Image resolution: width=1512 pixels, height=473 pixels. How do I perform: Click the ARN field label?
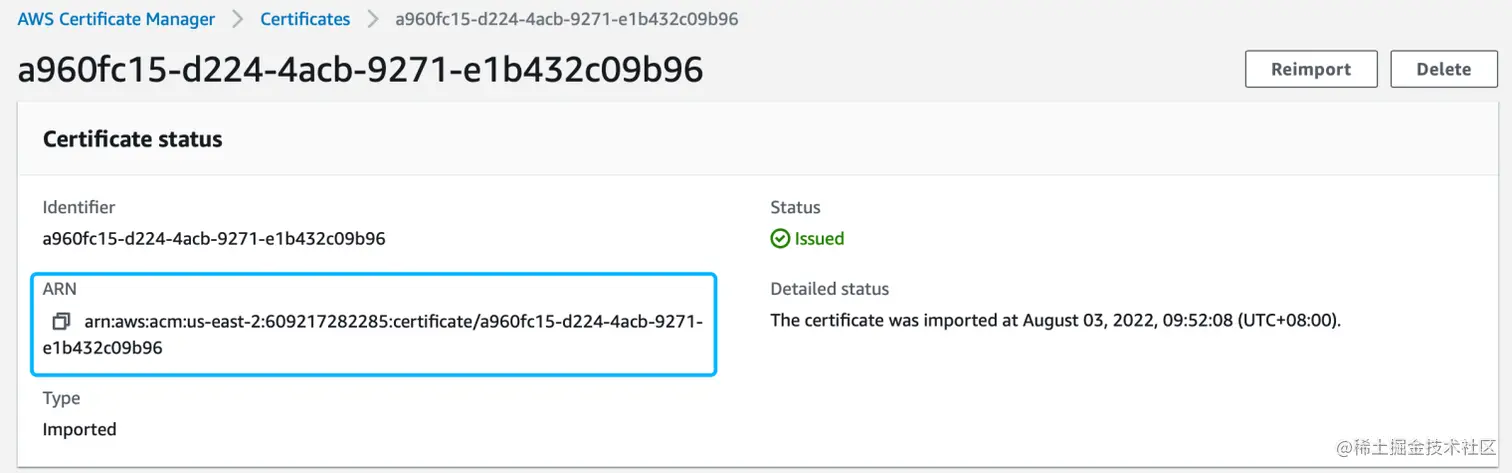tap(59, 289)
